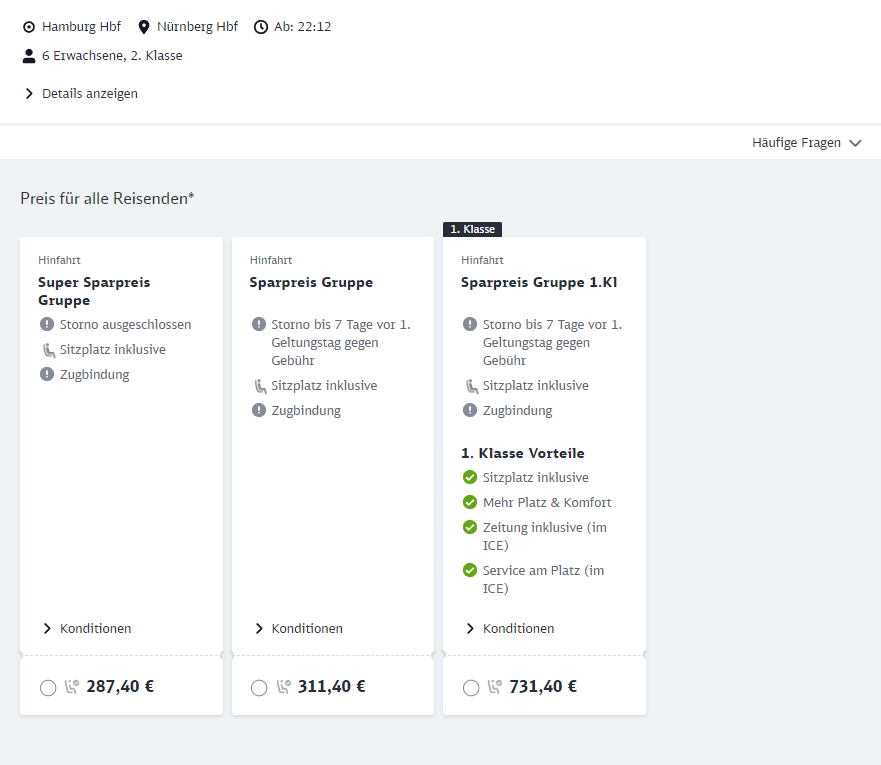Viewport: 881px width, 765px height.
Task: Click the Zugbindung info icon in Sparpreis Gruppe card
Action: [x=258, y=410]
